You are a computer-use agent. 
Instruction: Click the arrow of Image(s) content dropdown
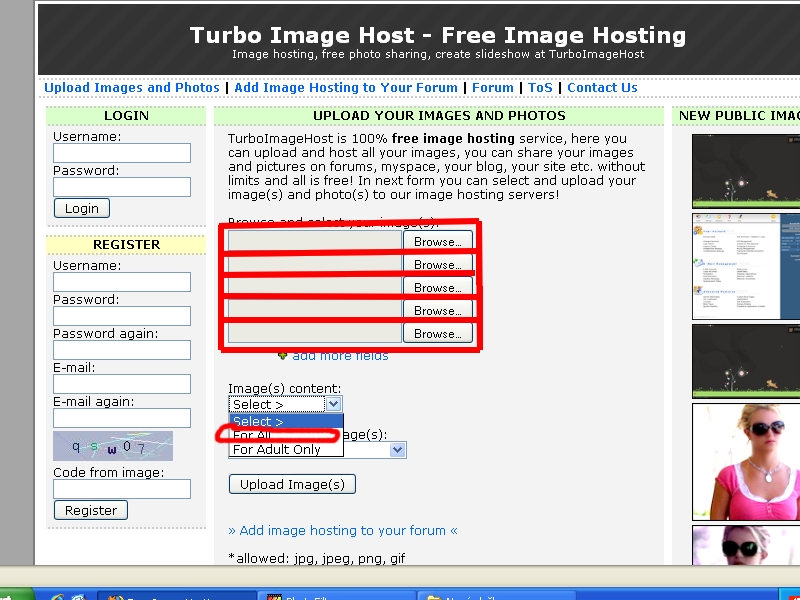tap(333, 404)
